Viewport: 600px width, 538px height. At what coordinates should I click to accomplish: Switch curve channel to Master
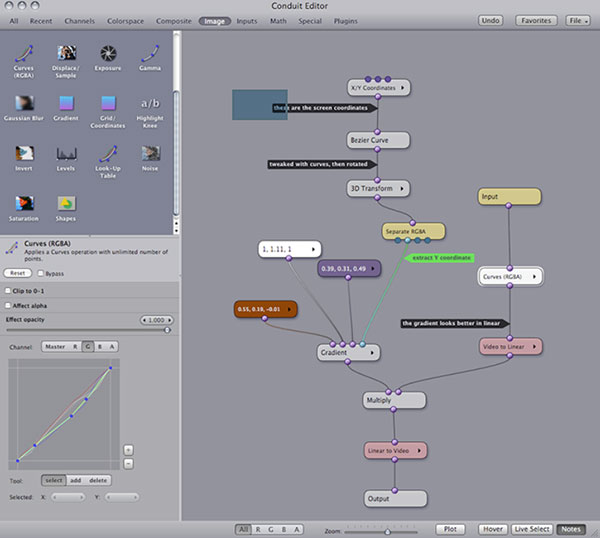pyautogui.click(x=55, y=347)
